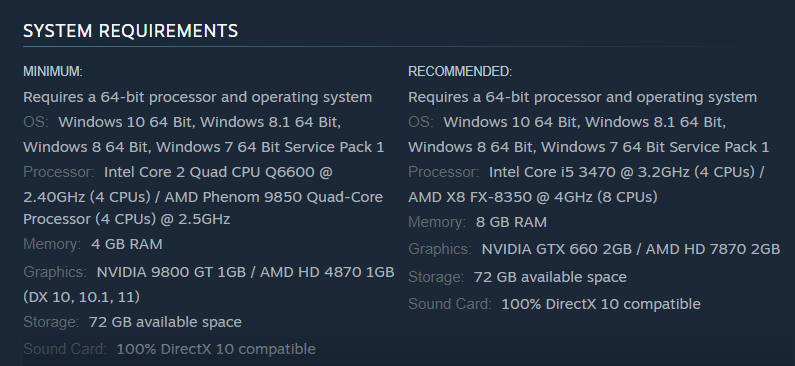This screenshot has width=795, height=366.
Task: Click AMD Phenom 9850 Quad-Core text
Action: click(x=274, y=197)
